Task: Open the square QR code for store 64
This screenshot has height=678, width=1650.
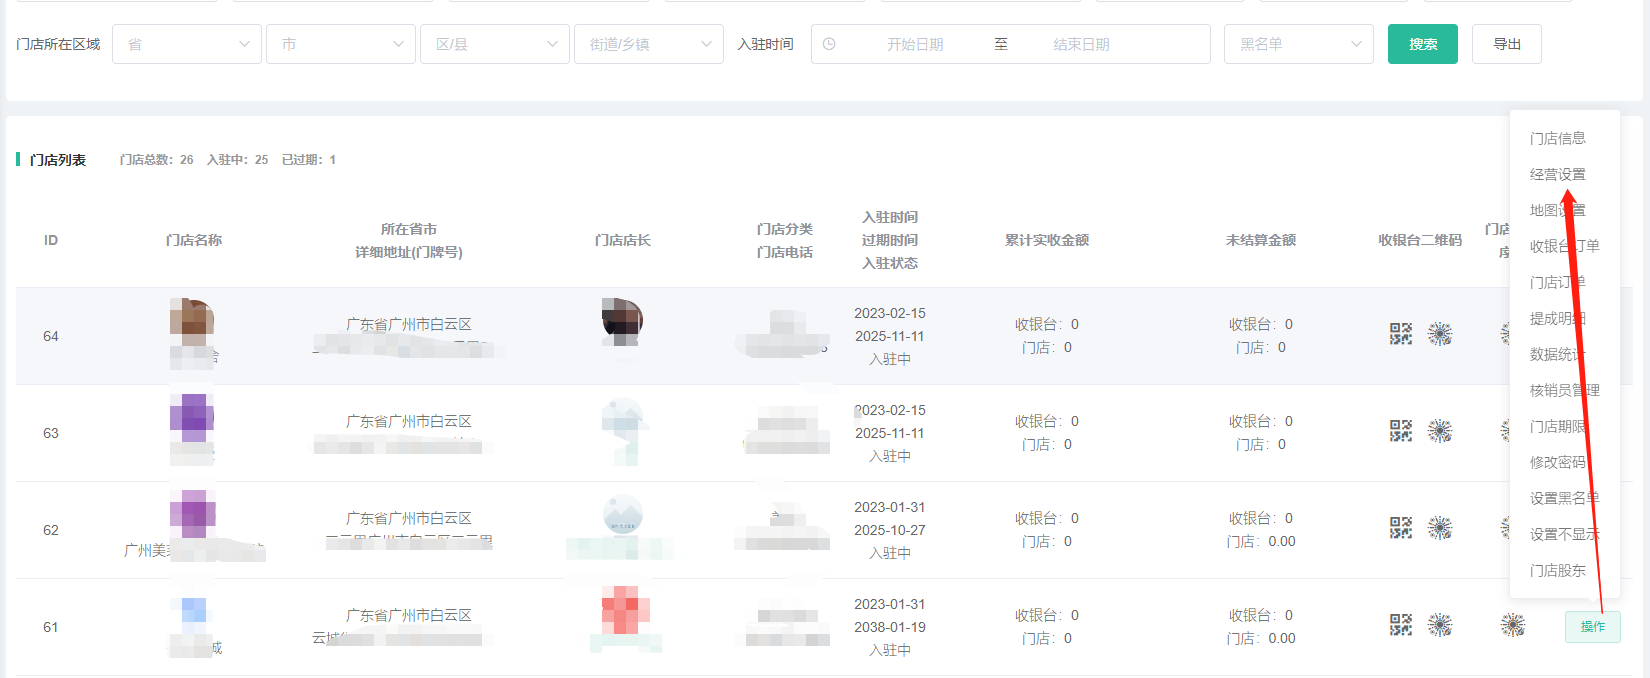Action: point(1400,334)
